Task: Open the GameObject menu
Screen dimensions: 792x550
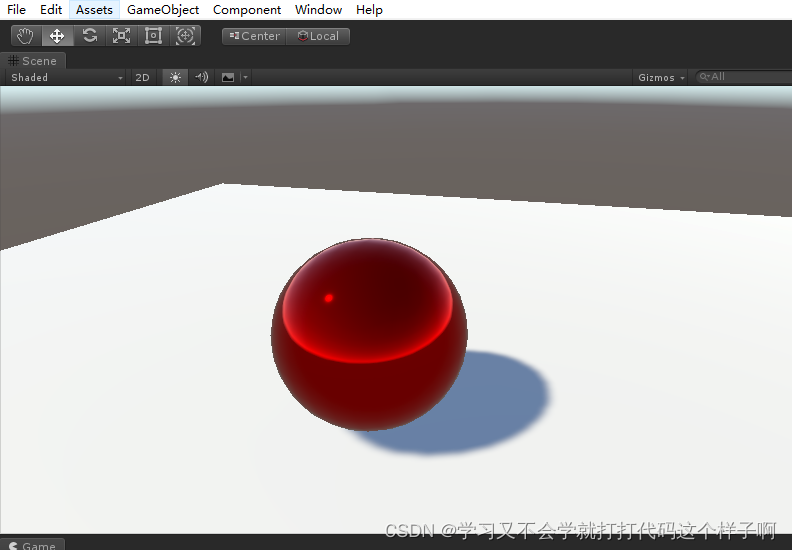Action: click(163, 10)
